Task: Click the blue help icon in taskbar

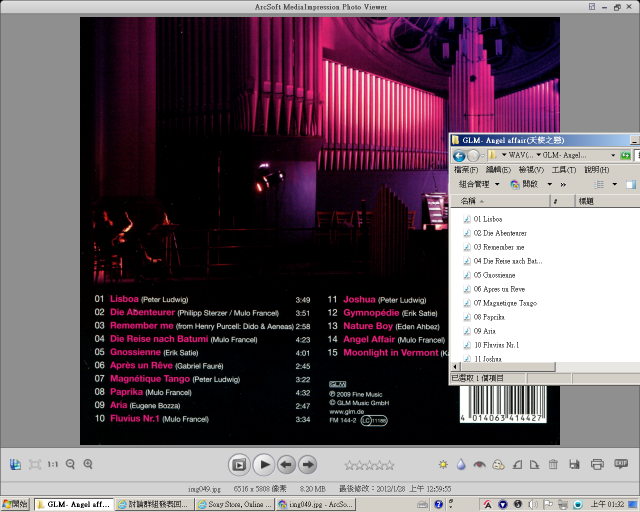Action: [x=439, y=505]
